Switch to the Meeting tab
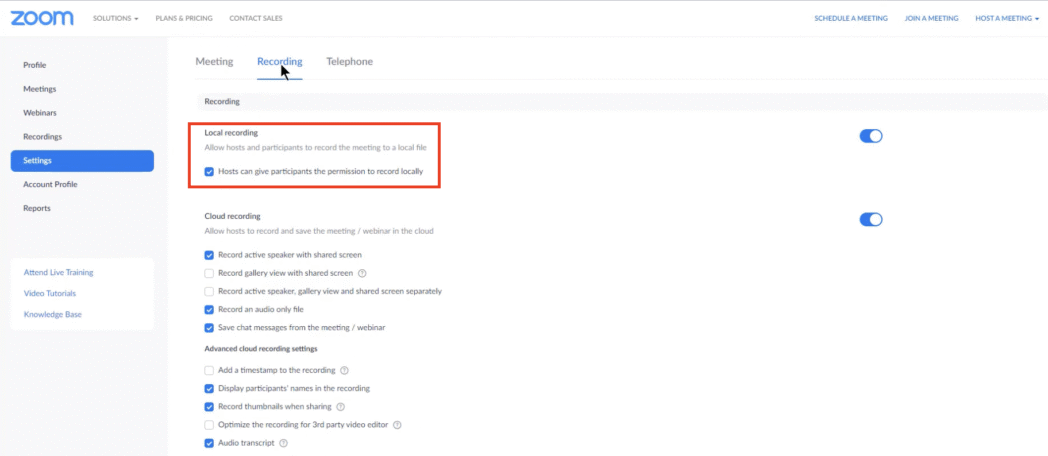The height and width of the screenshot is (456, 1048). pyautogui.click(x=214, y=62)
